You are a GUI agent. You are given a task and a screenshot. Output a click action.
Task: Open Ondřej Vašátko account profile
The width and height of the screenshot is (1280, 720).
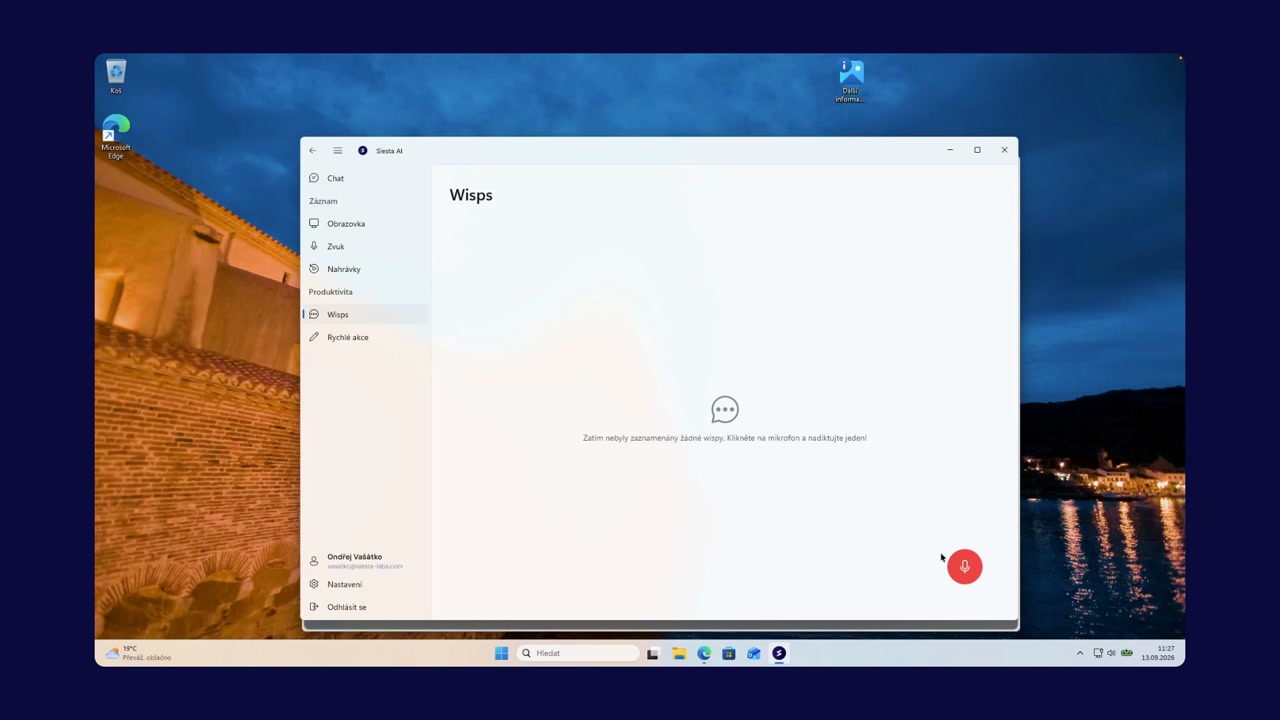(x=365, y=561)
